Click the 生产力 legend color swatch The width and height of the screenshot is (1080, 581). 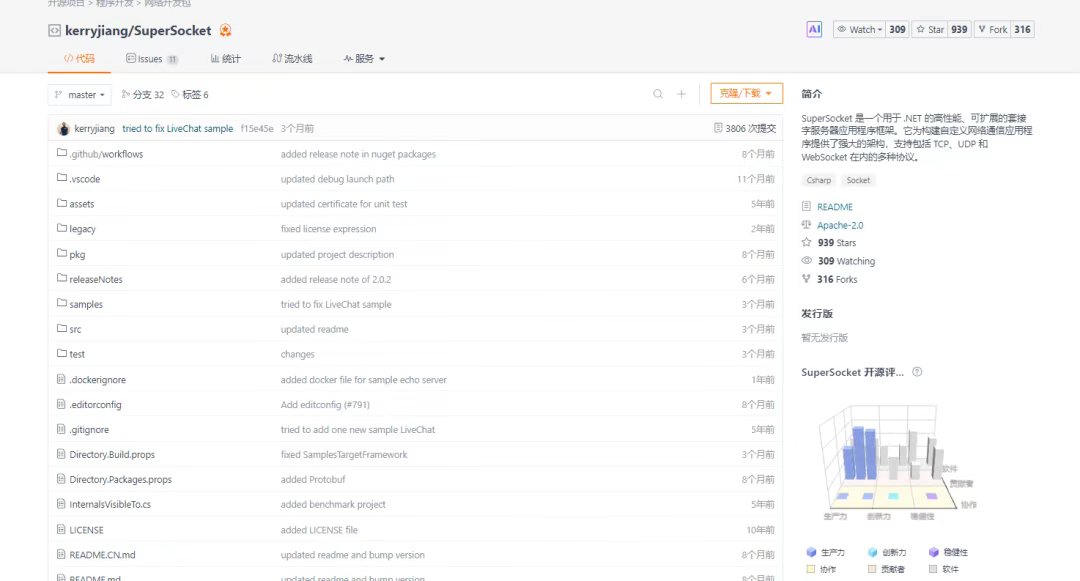(x=811, y=552)
